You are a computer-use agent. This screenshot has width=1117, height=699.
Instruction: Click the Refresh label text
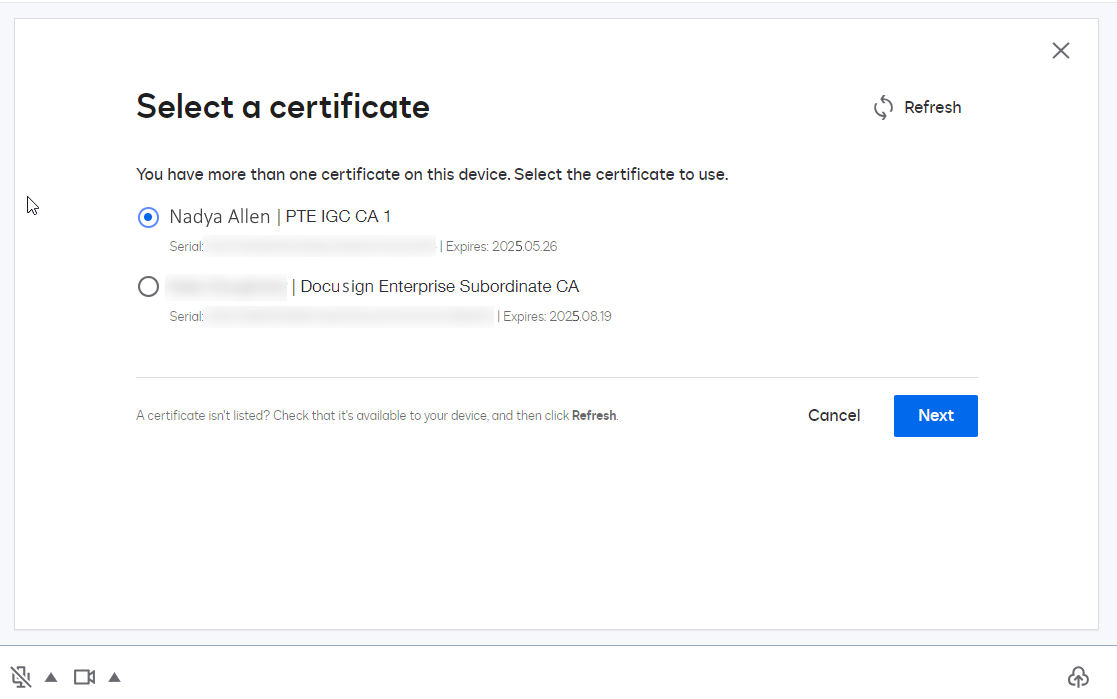pyautogui.click(x=932, y=107)
